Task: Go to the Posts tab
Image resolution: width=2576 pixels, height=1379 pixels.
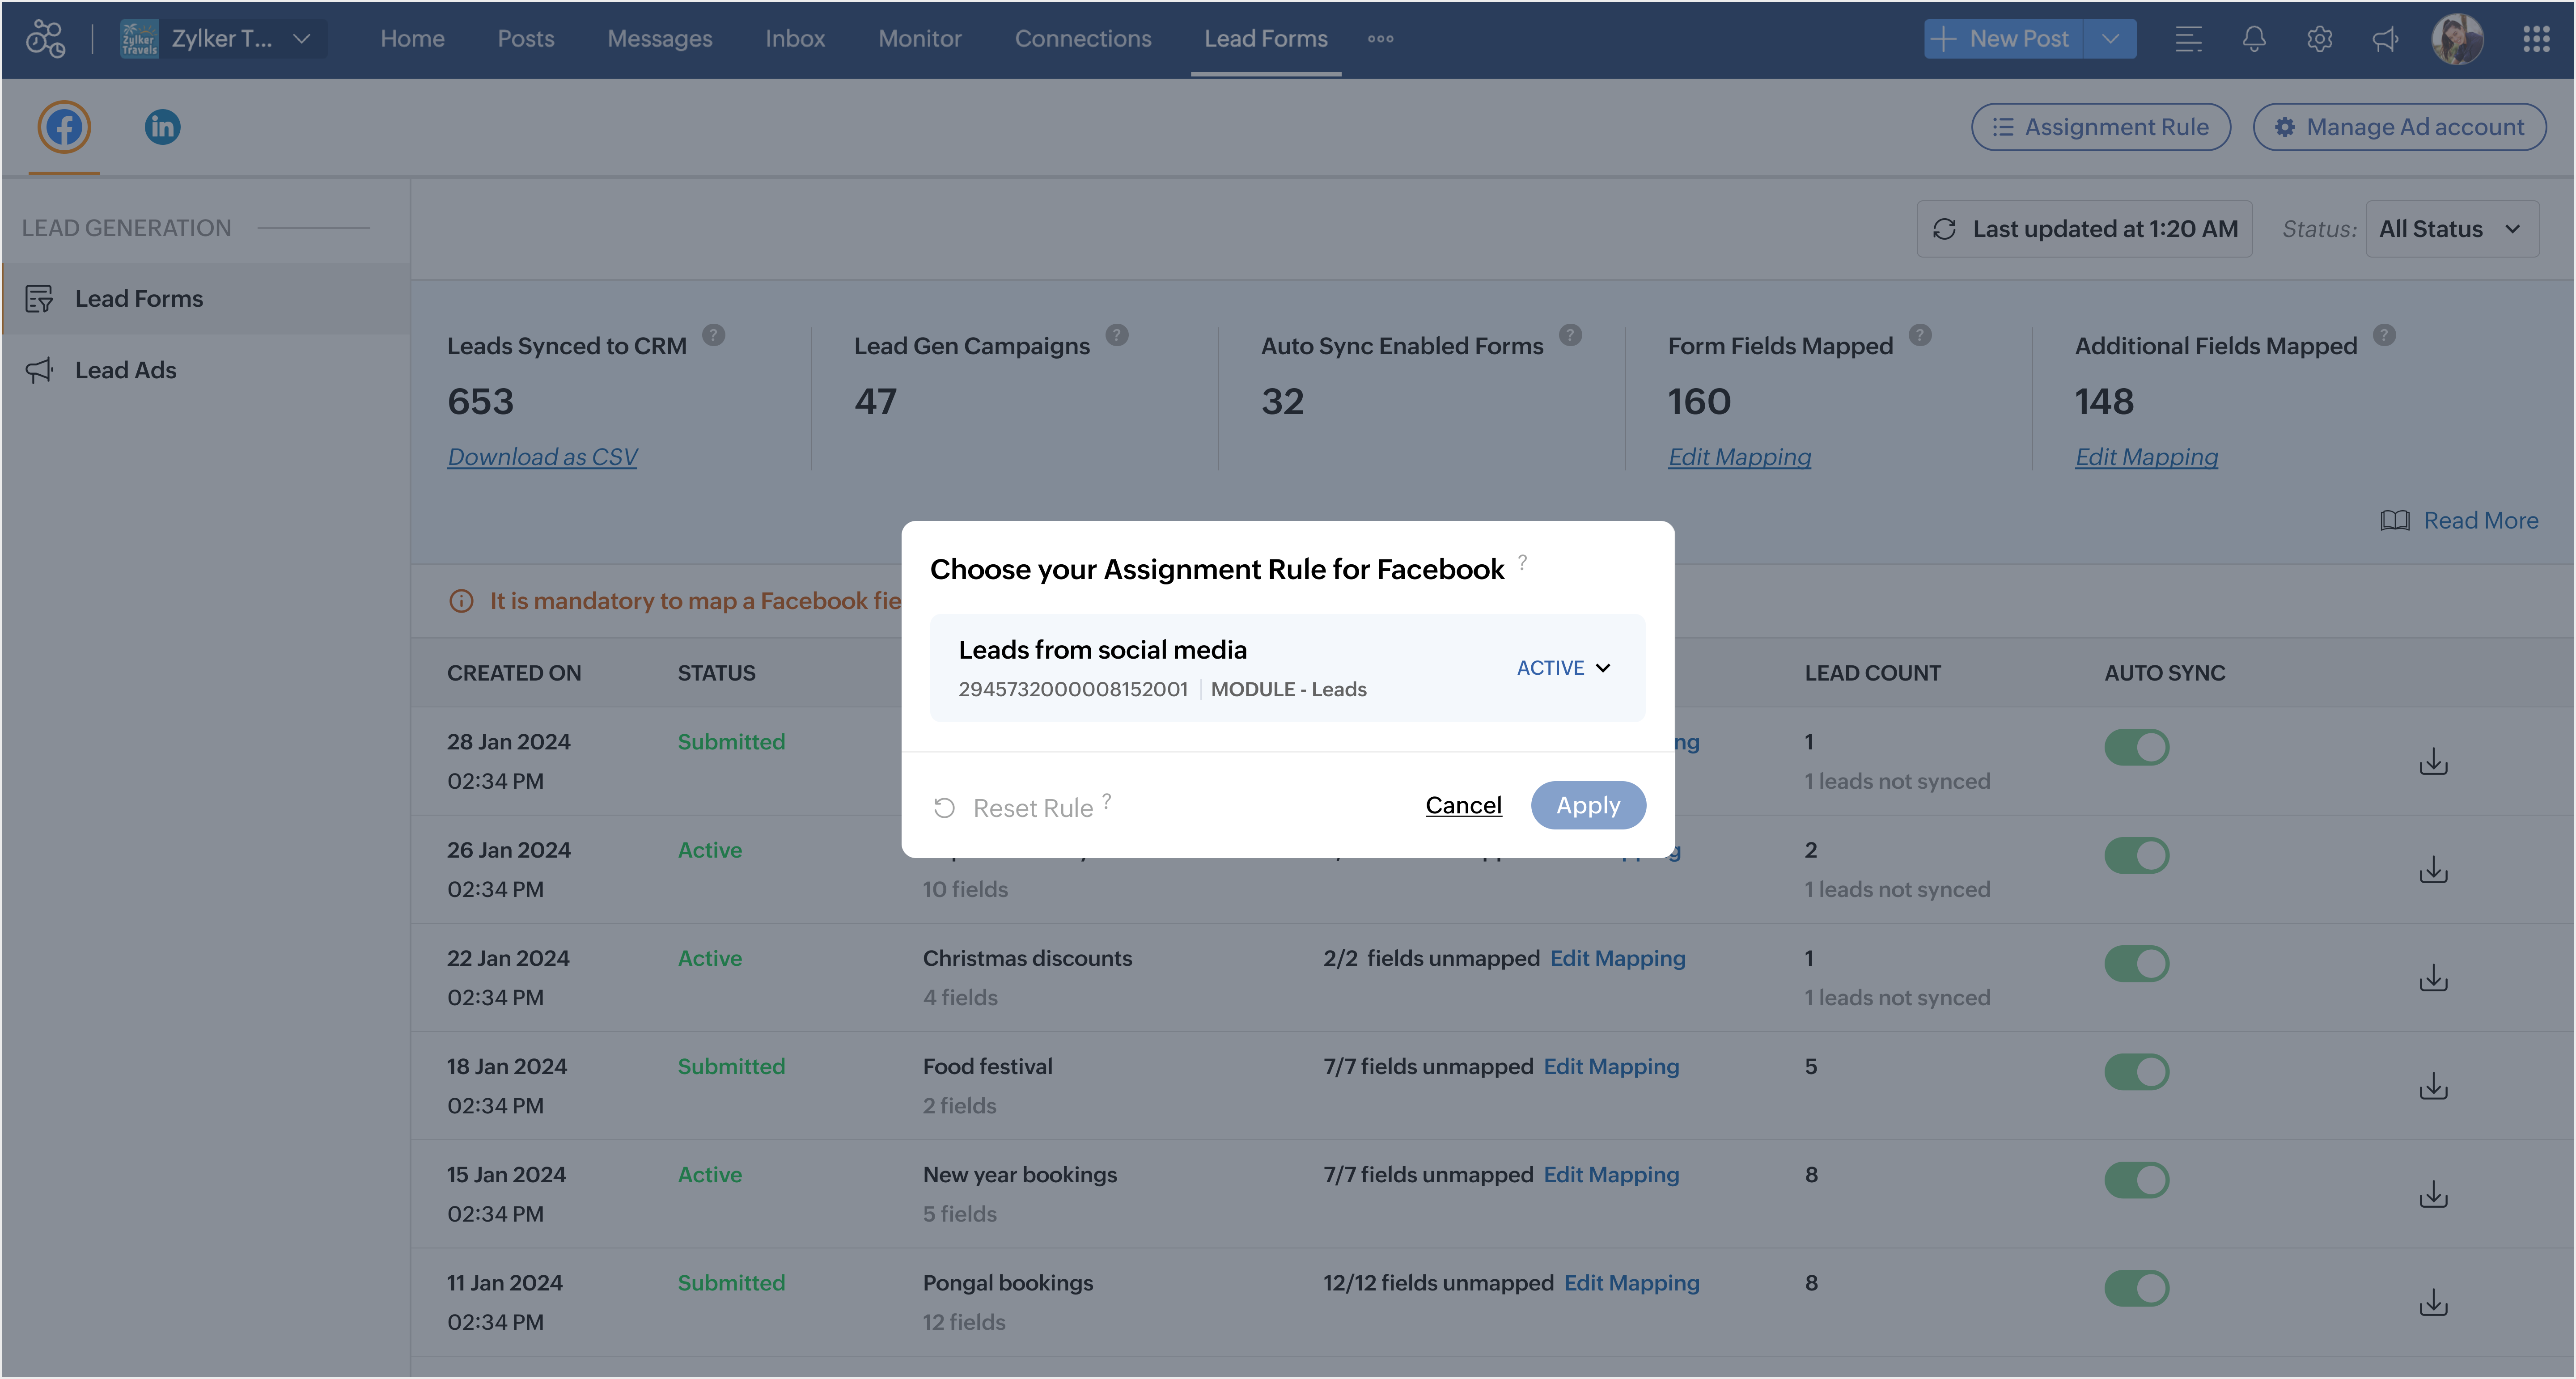Action: 525,39
